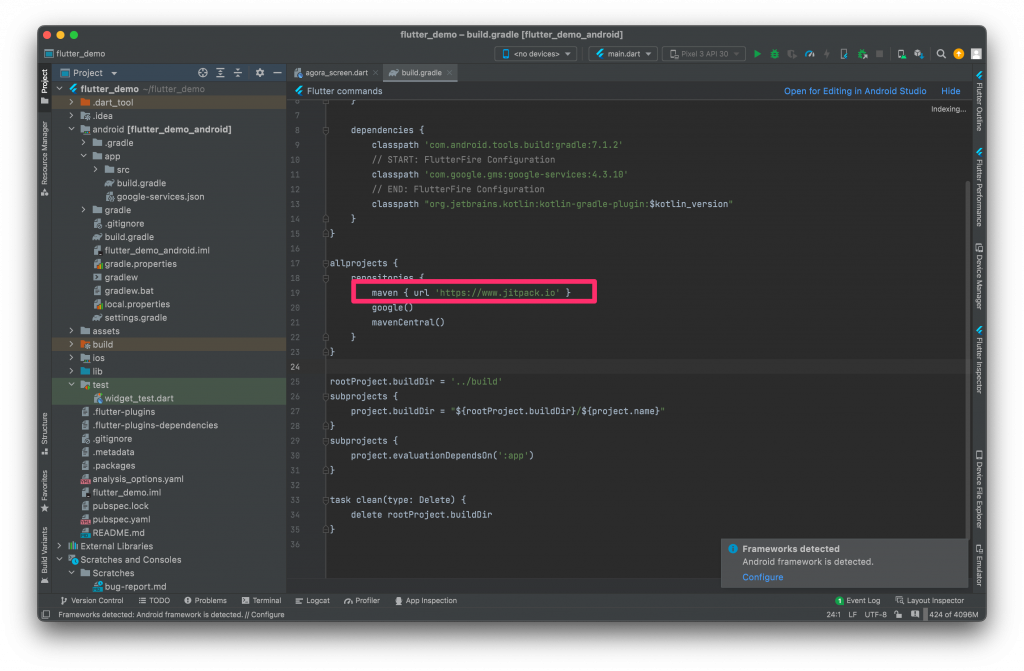Run with coverage icon in toolbar
The width and height of the screenshot is (1024, 671).
[x=792, y=54]
